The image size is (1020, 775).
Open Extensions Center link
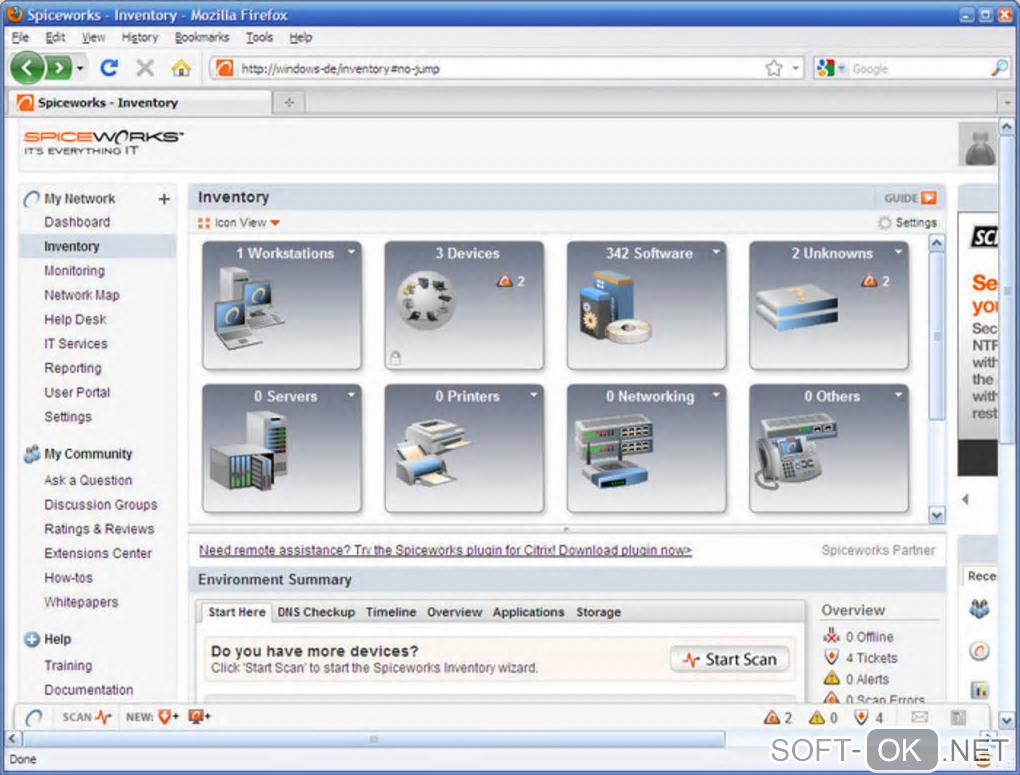[98, 553]
